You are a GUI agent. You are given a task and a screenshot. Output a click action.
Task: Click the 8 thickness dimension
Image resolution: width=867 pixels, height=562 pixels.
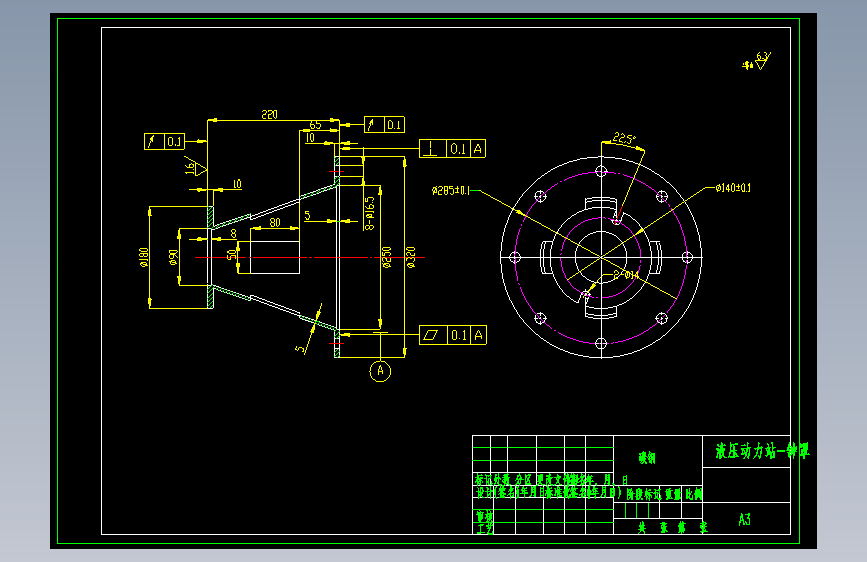(233, 234)
